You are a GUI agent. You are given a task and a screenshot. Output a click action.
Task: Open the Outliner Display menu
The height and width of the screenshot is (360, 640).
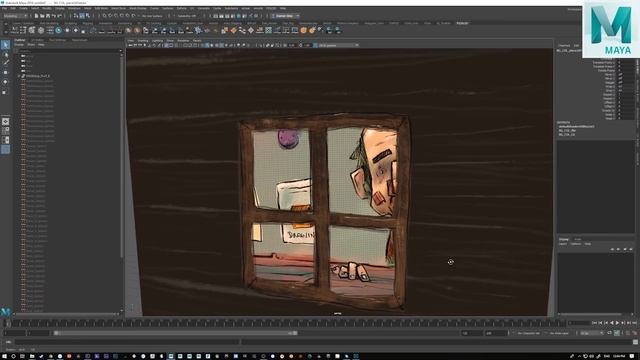pos(19,44)
